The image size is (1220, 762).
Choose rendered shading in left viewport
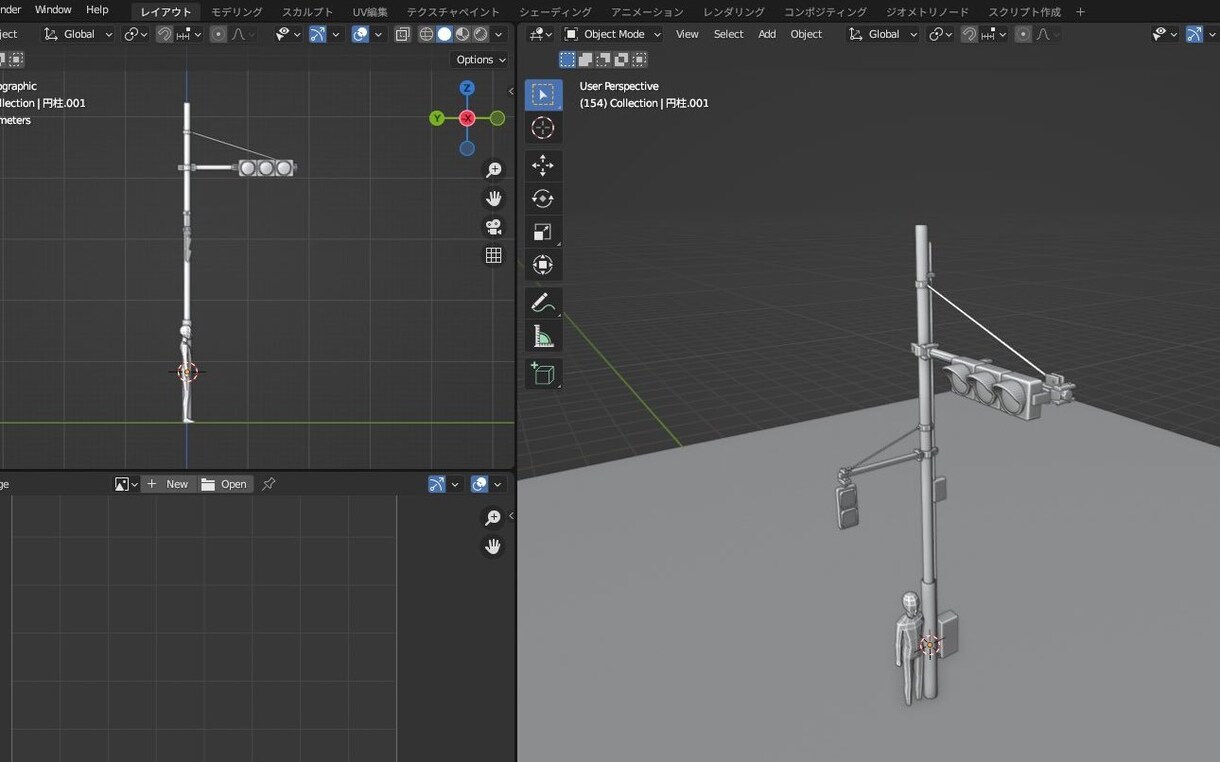480,34
